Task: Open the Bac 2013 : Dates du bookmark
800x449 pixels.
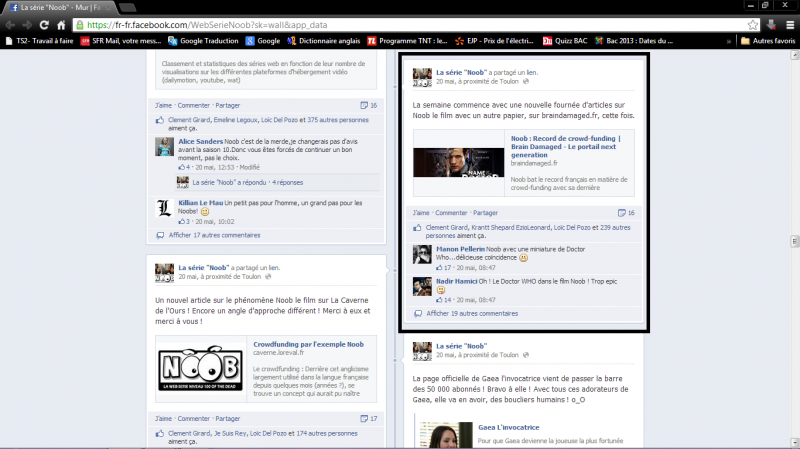Action: tap(634, 41)
